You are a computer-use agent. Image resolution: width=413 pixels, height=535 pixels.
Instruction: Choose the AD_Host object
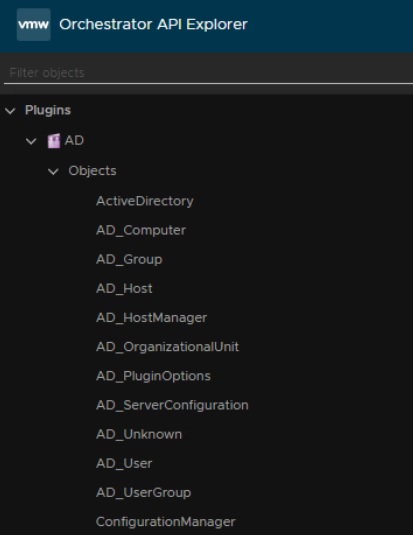pos(124,288)
